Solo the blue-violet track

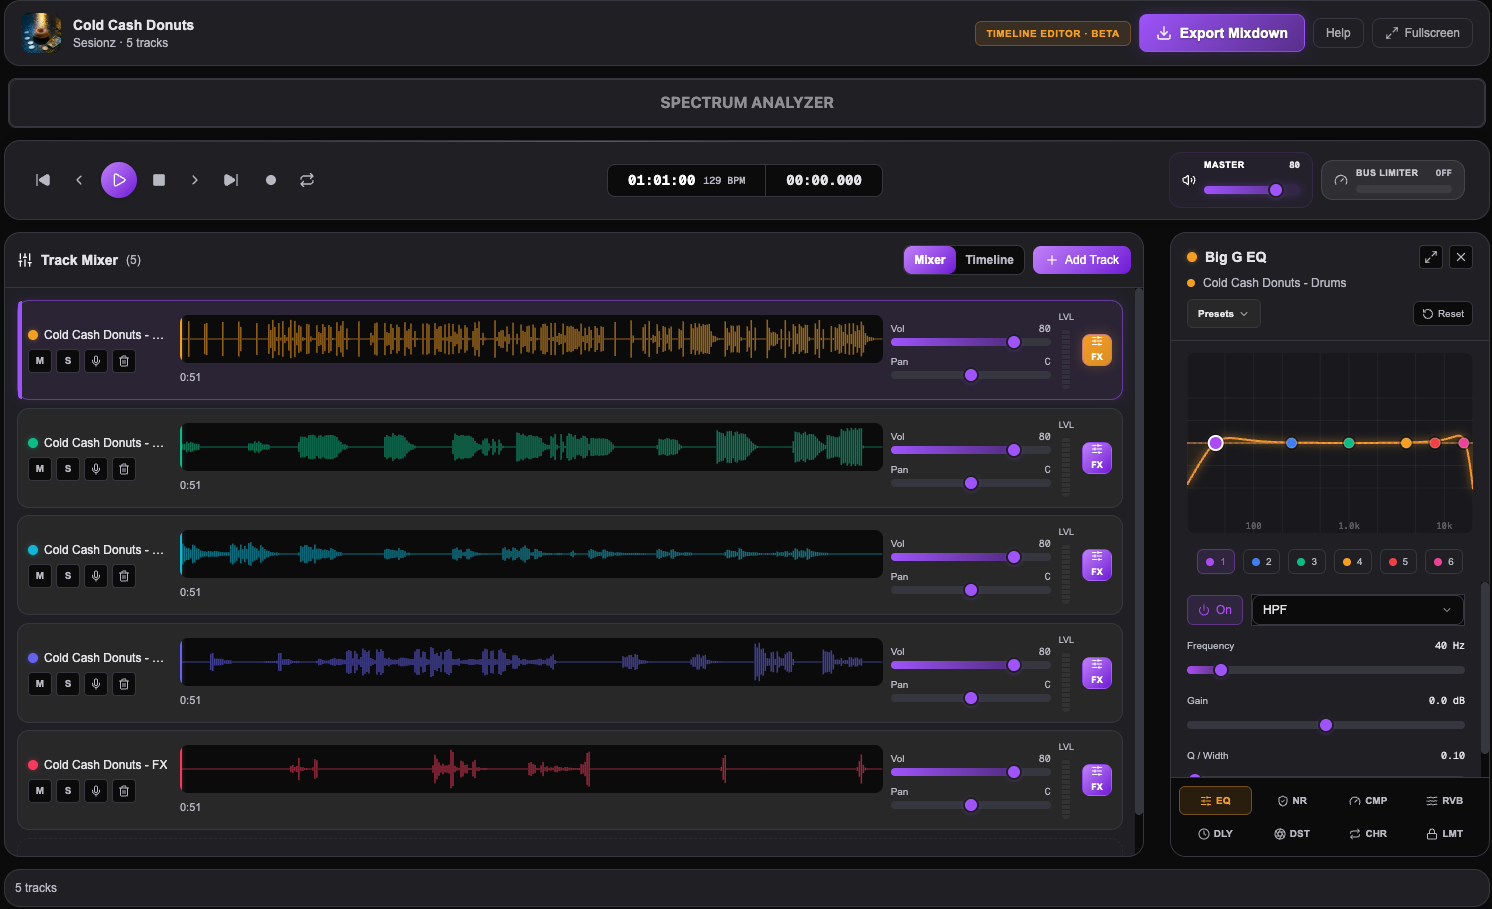(68, 684)
